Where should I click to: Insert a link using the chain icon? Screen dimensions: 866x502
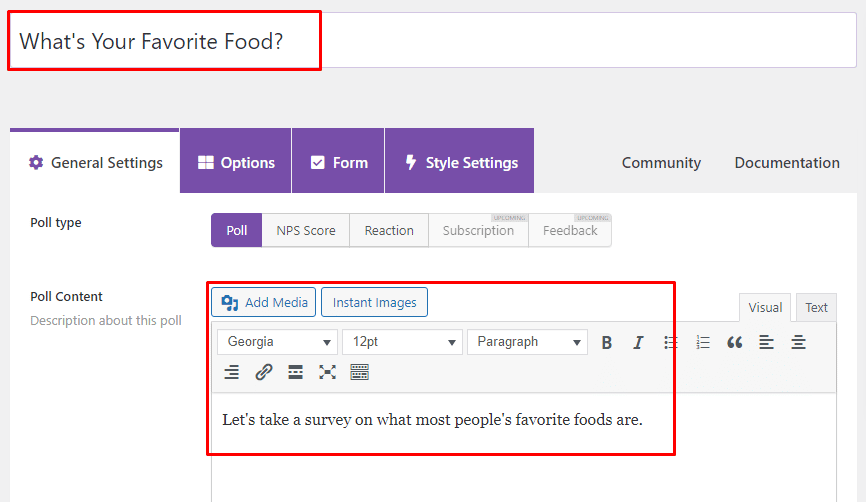264,372
